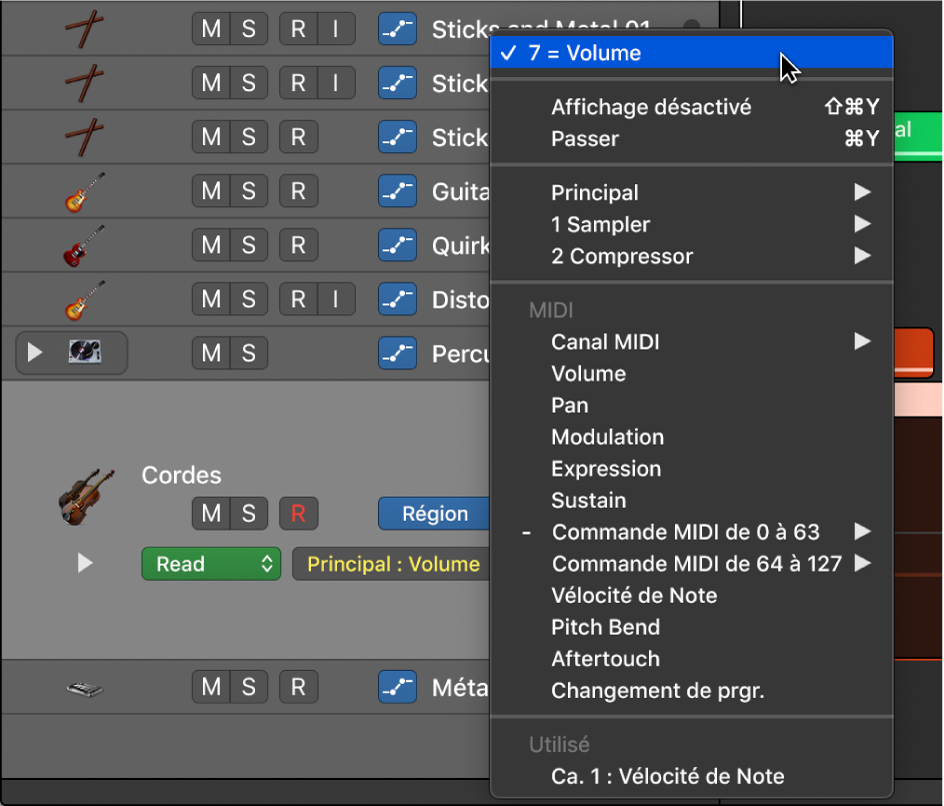Click the sunburst guitar icon on Guita track
The height and width of the screenshot is (806, 944).
pyautogui.click(x=84, y=191)
